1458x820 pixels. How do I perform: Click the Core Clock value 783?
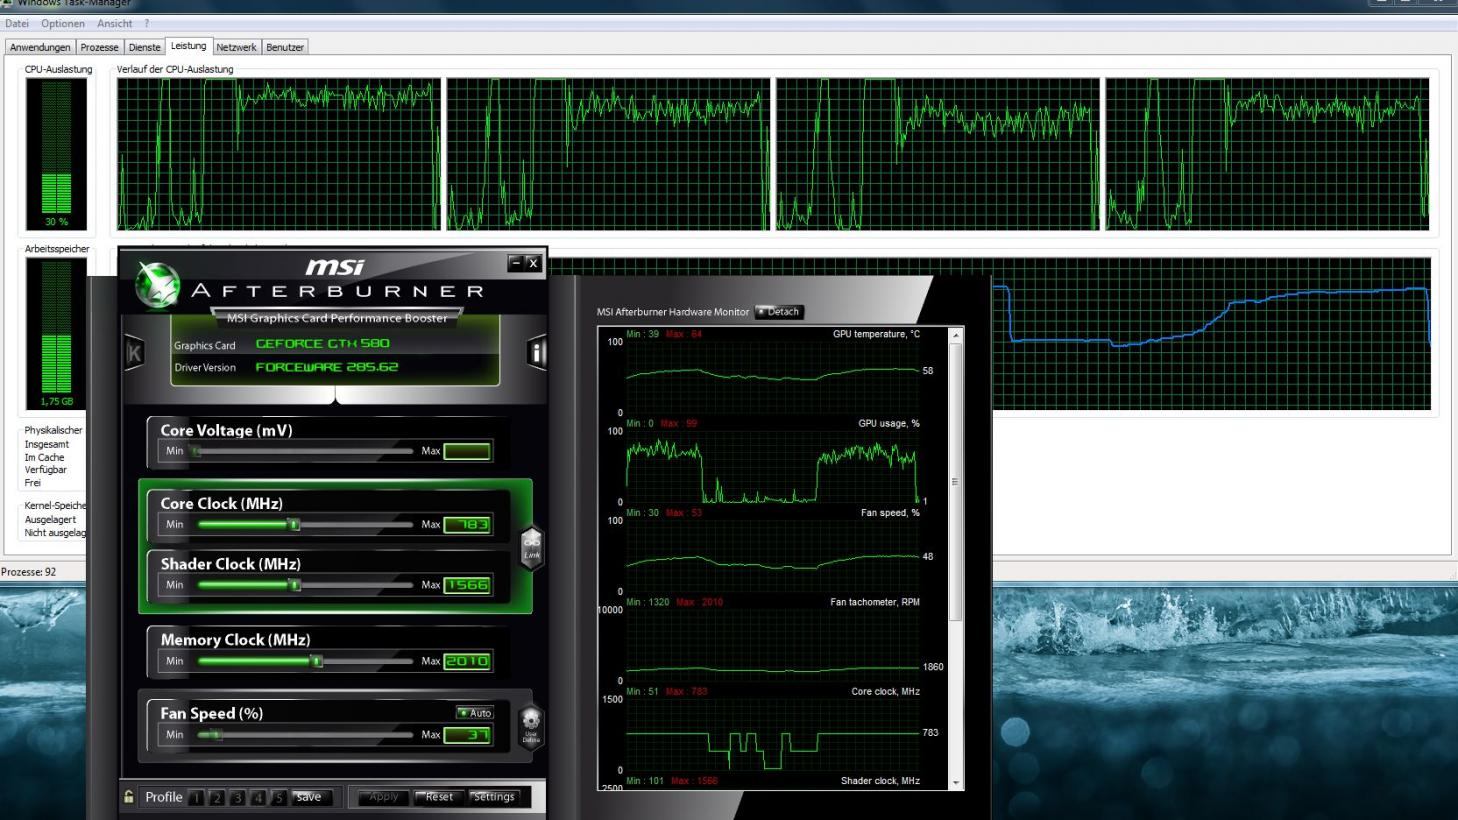tap(467, 524)
